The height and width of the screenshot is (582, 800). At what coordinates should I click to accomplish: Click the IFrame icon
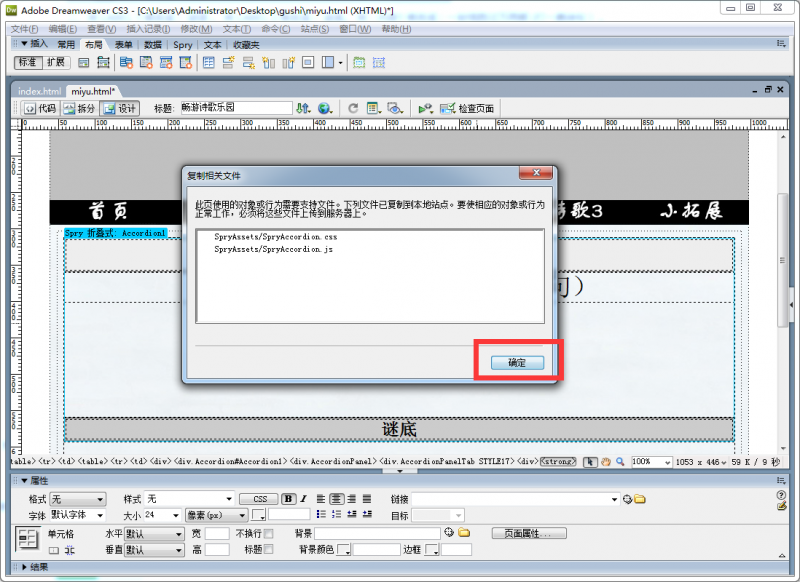[x=308, y=63]
